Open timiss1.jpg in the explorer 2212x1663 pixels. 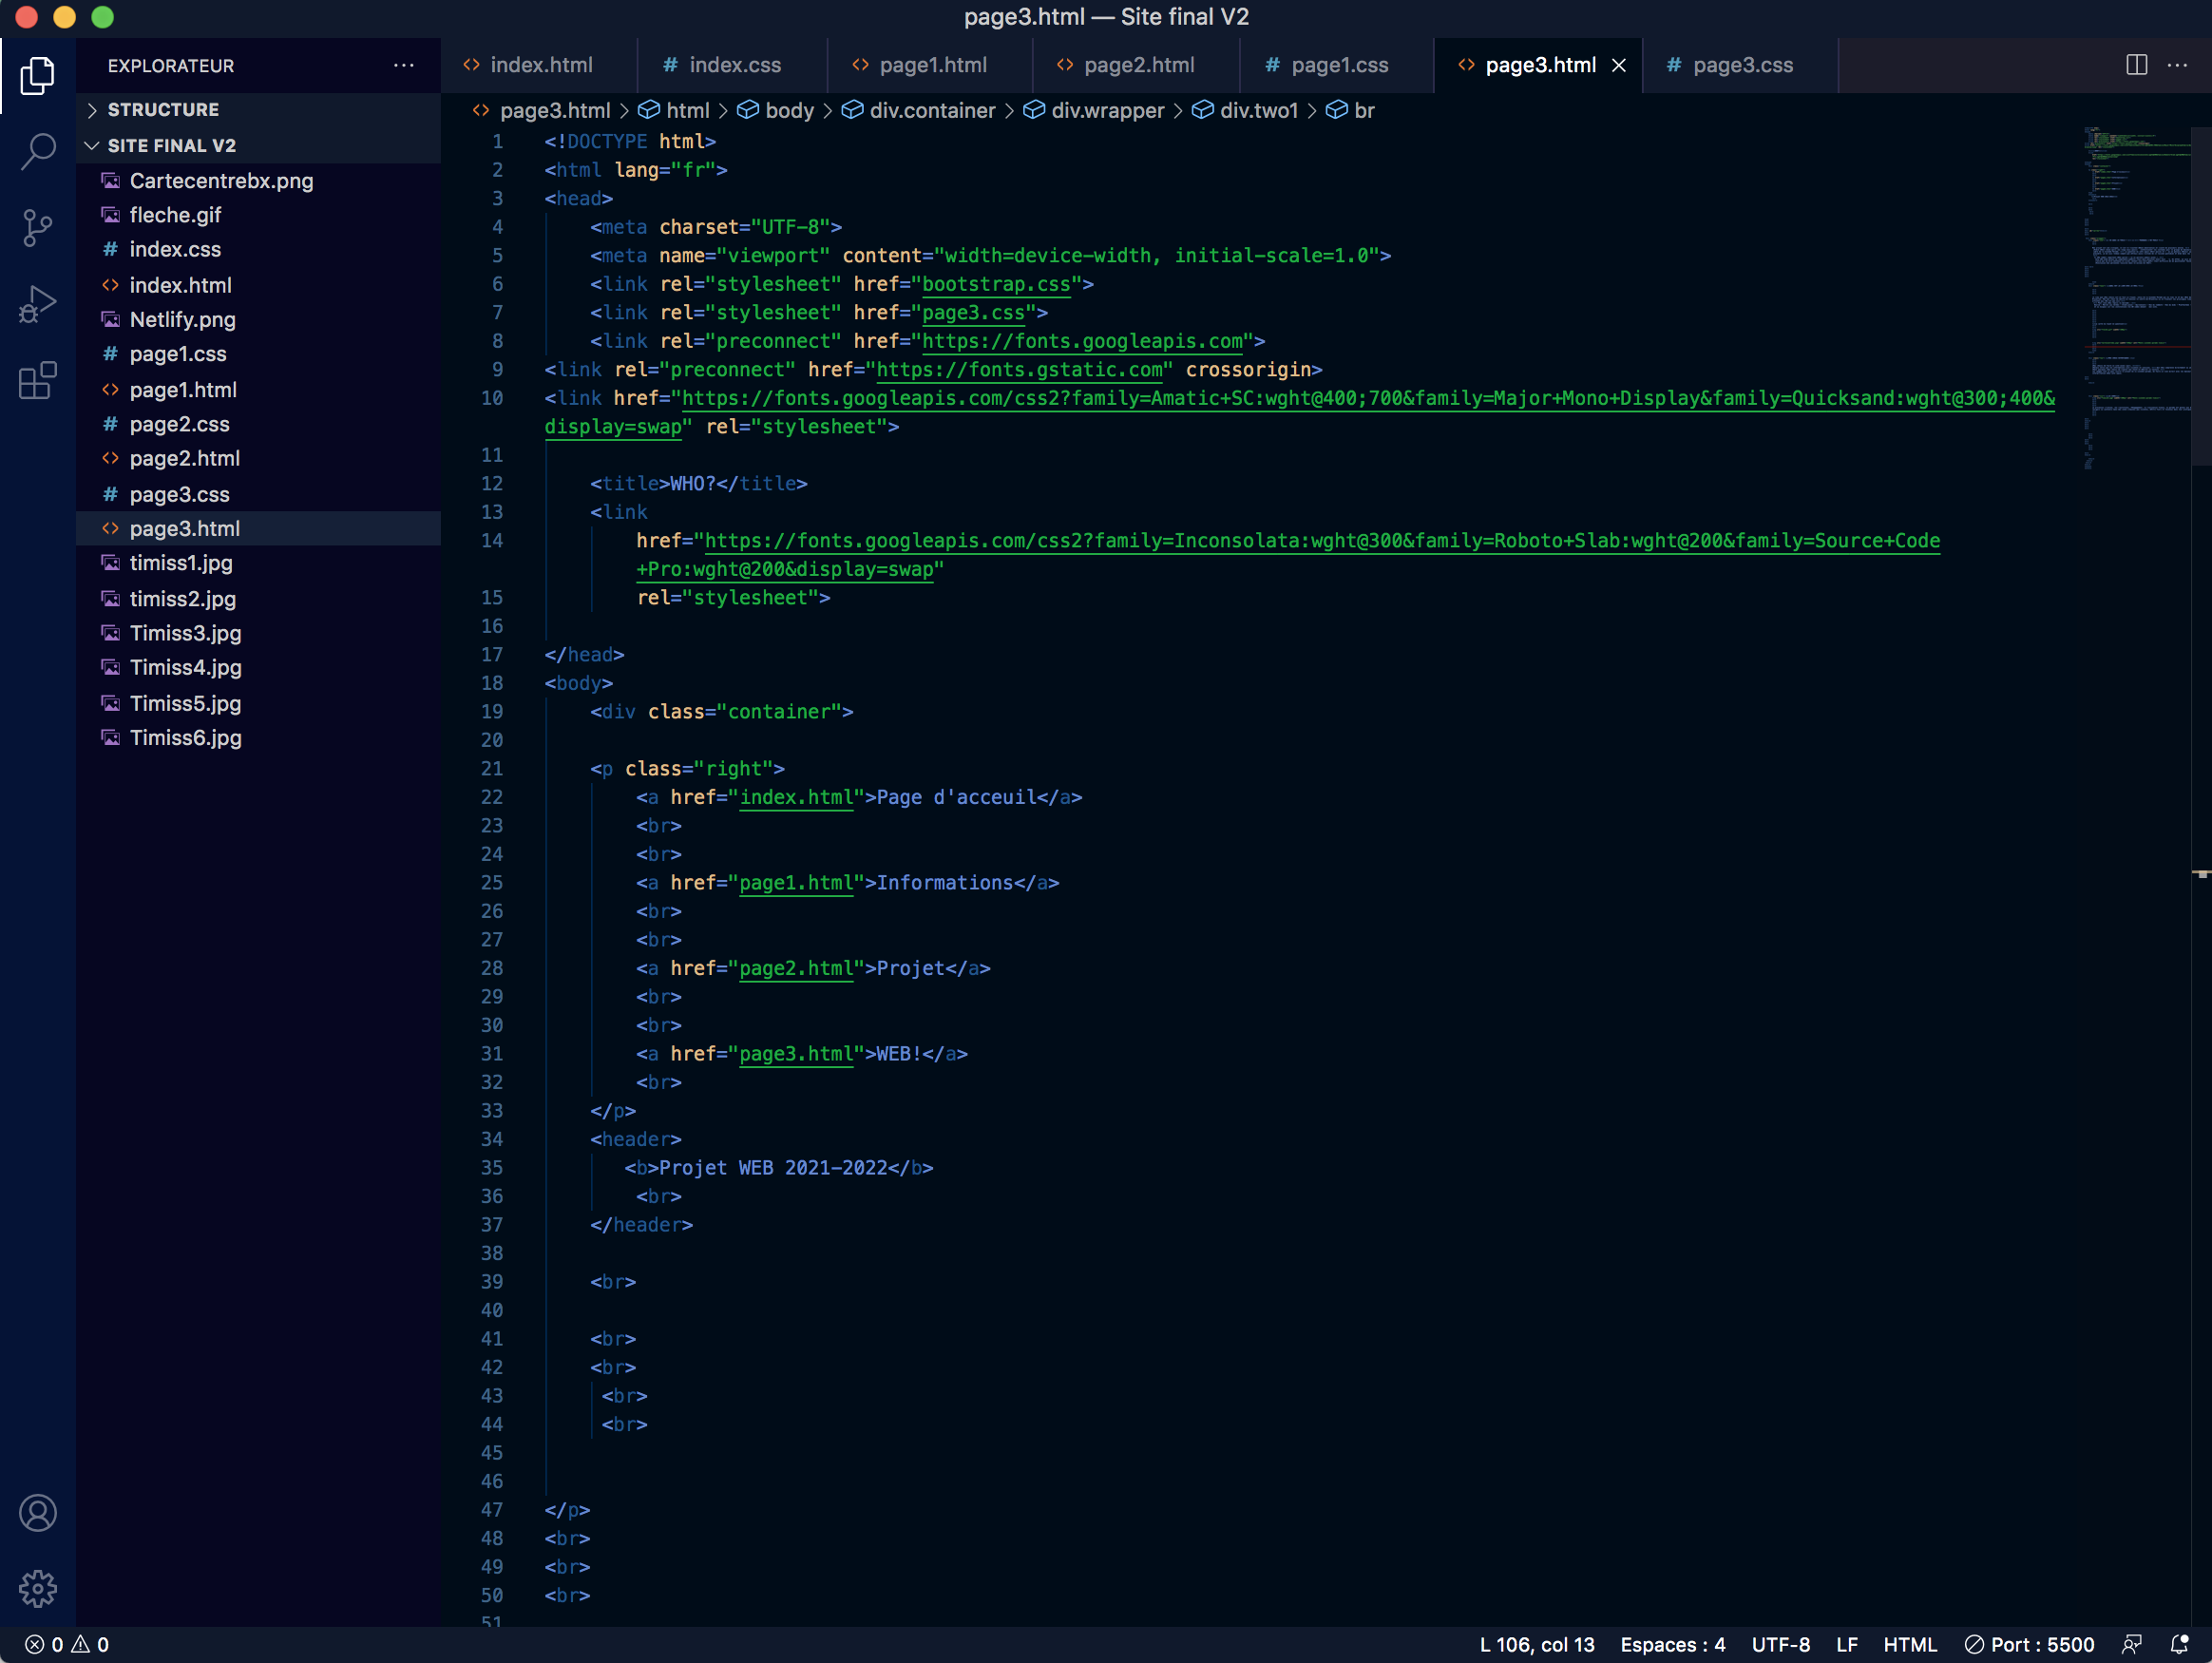(x=258, y=563)
